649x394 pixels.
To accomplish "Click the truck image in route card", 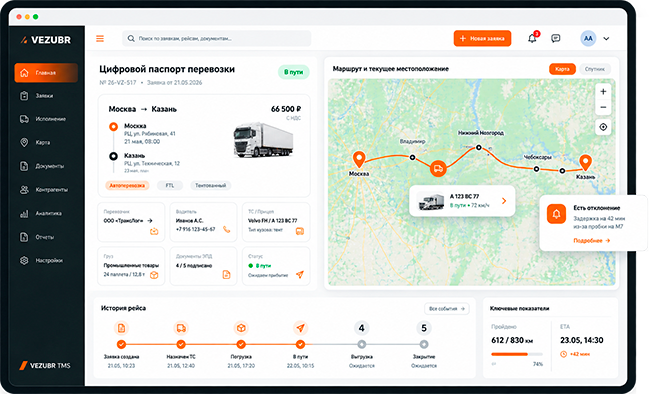I will pyautogui.click(x=263, y=140).
